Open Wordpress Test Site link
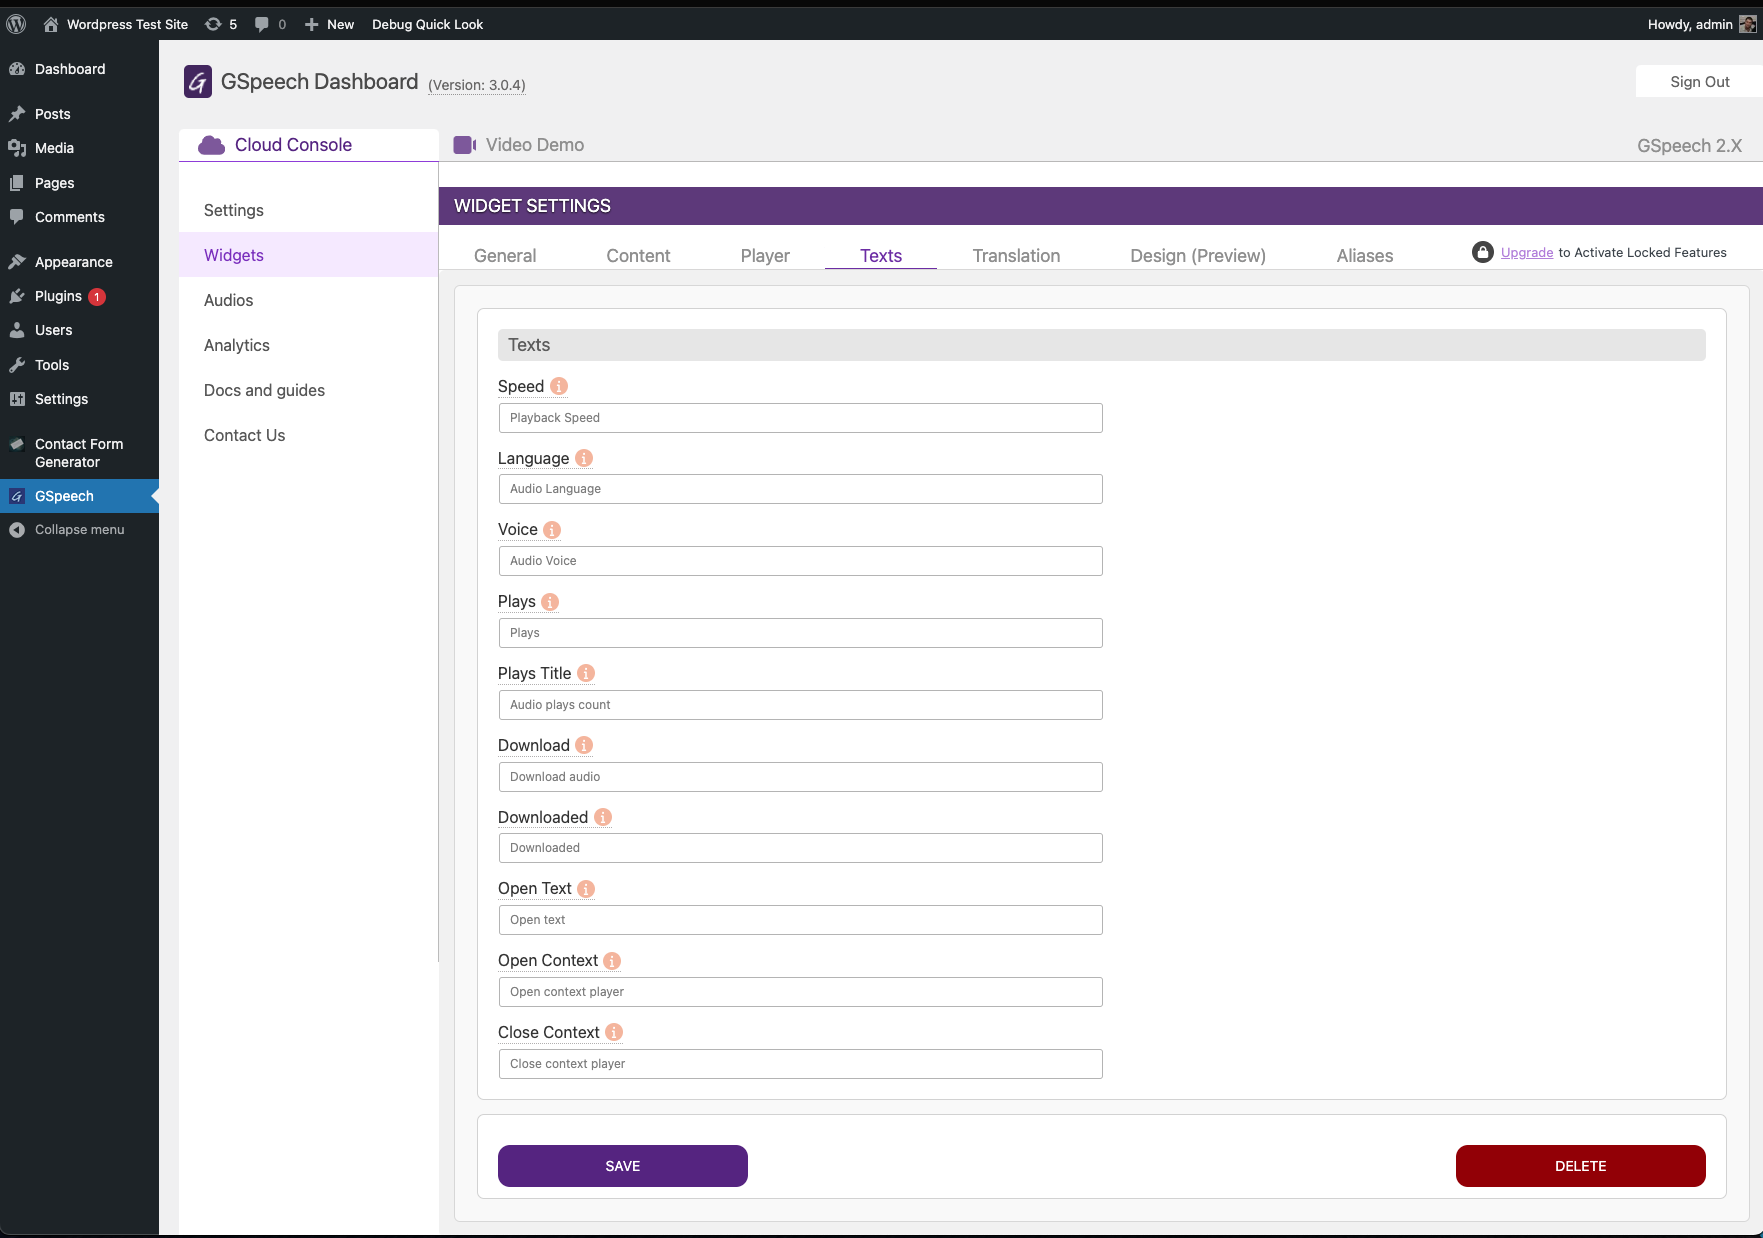Viewport: 1763px width, 1238px height. coord(127,24)
